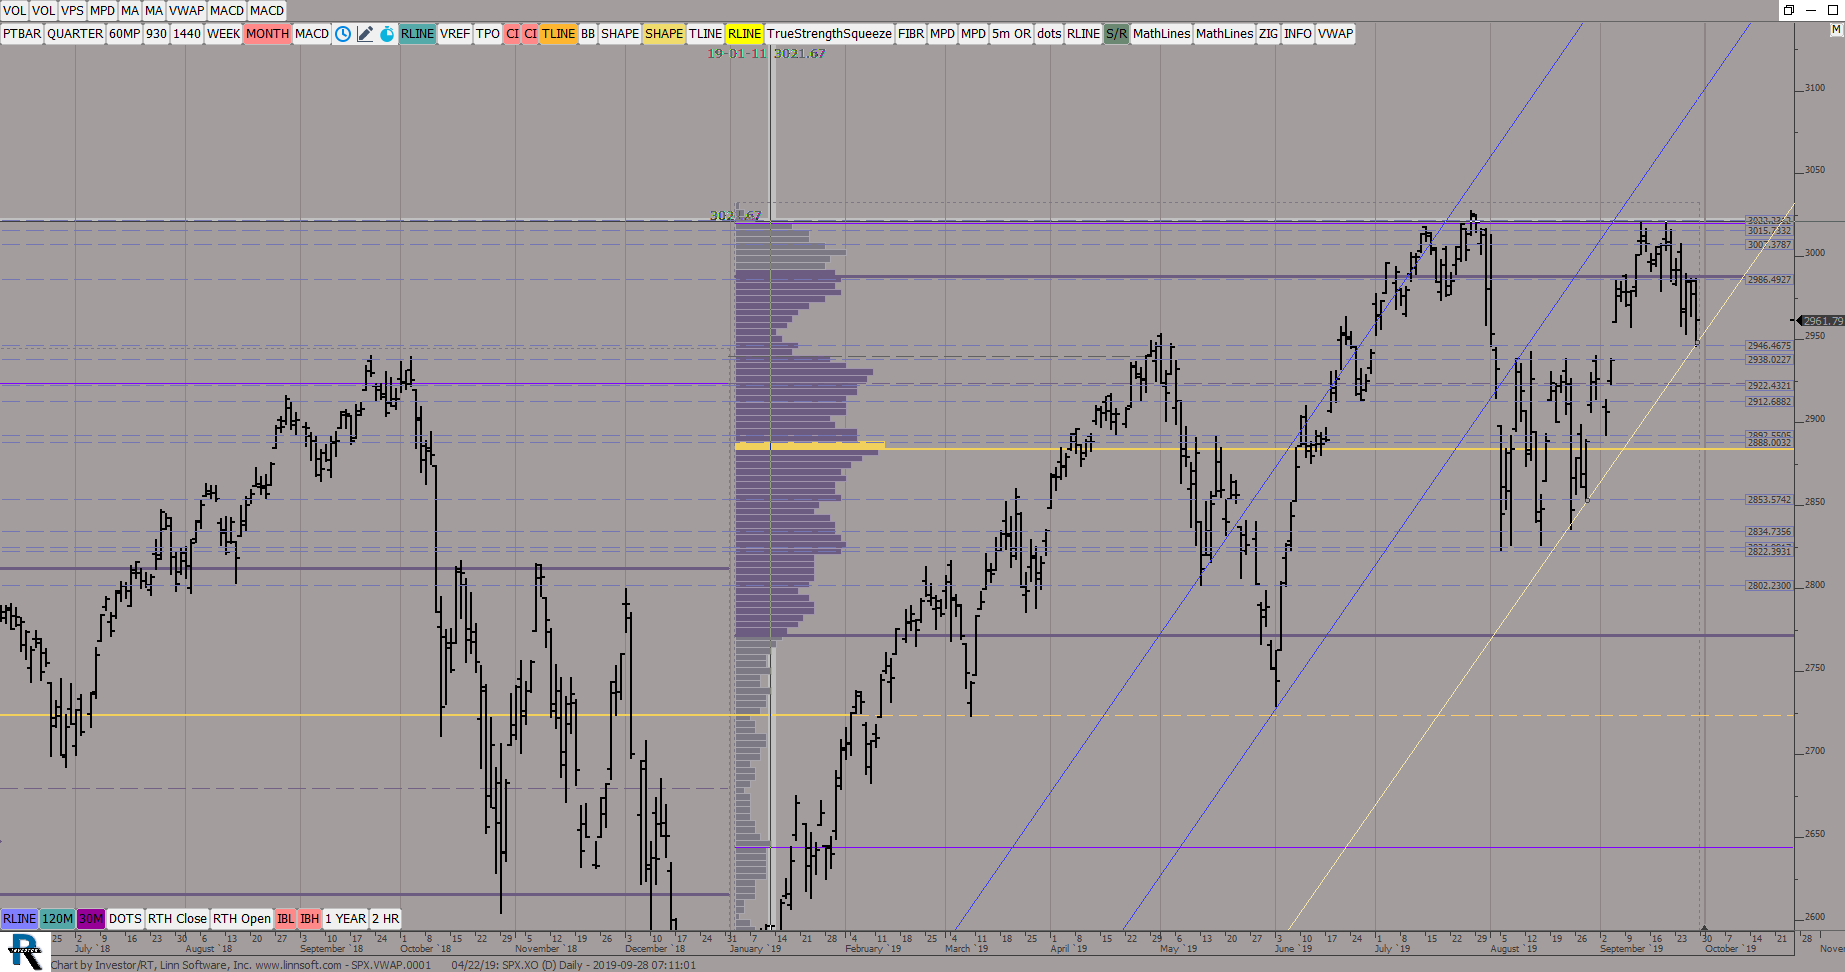Screen dimensions: 1845x972
Task: Click the white SHAPE button
Action: click(x=620, y=34)
